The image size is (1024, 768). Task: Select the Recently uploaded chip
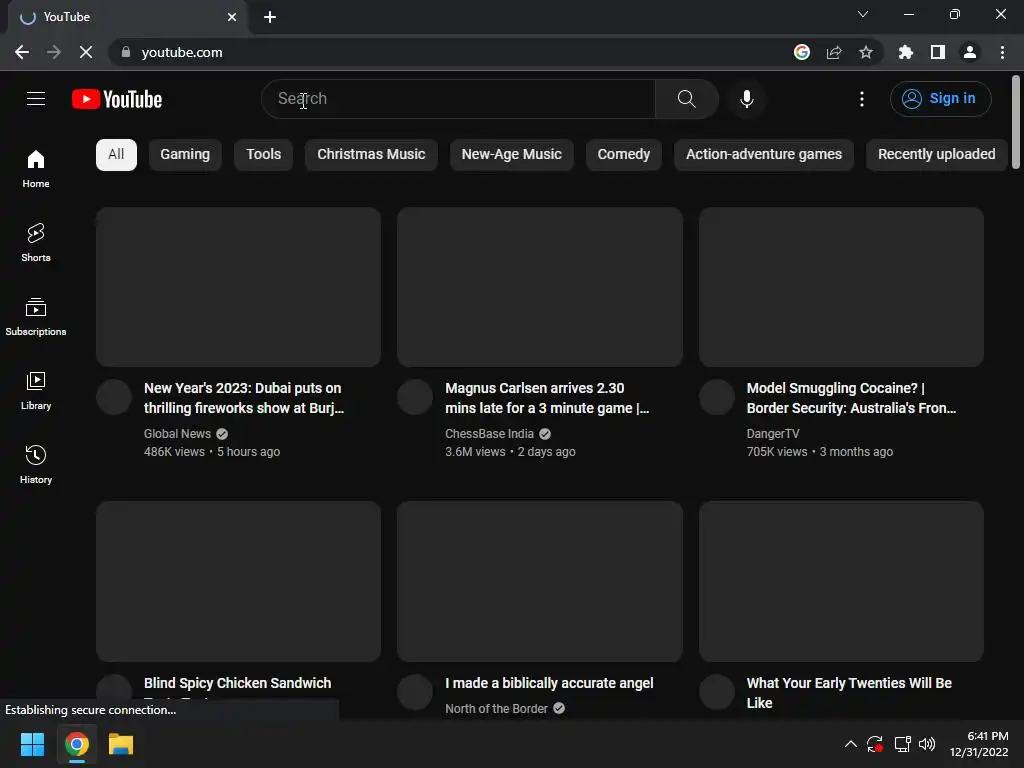click(x=936, y=155)
